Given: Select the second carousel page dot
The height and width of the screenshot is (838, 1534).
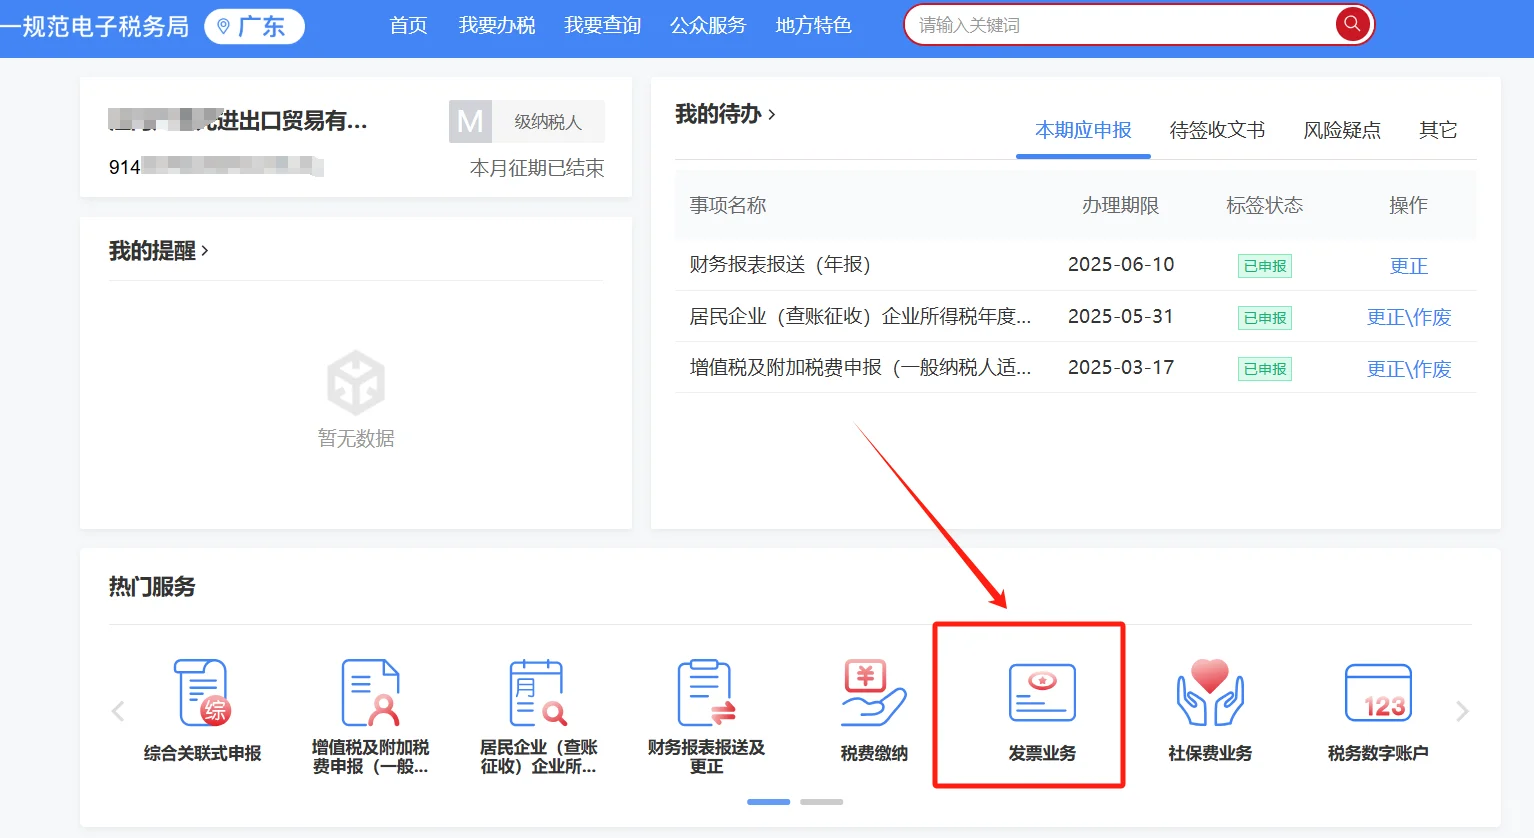Looking at the screenshot, I should click(x=821, y=801).
